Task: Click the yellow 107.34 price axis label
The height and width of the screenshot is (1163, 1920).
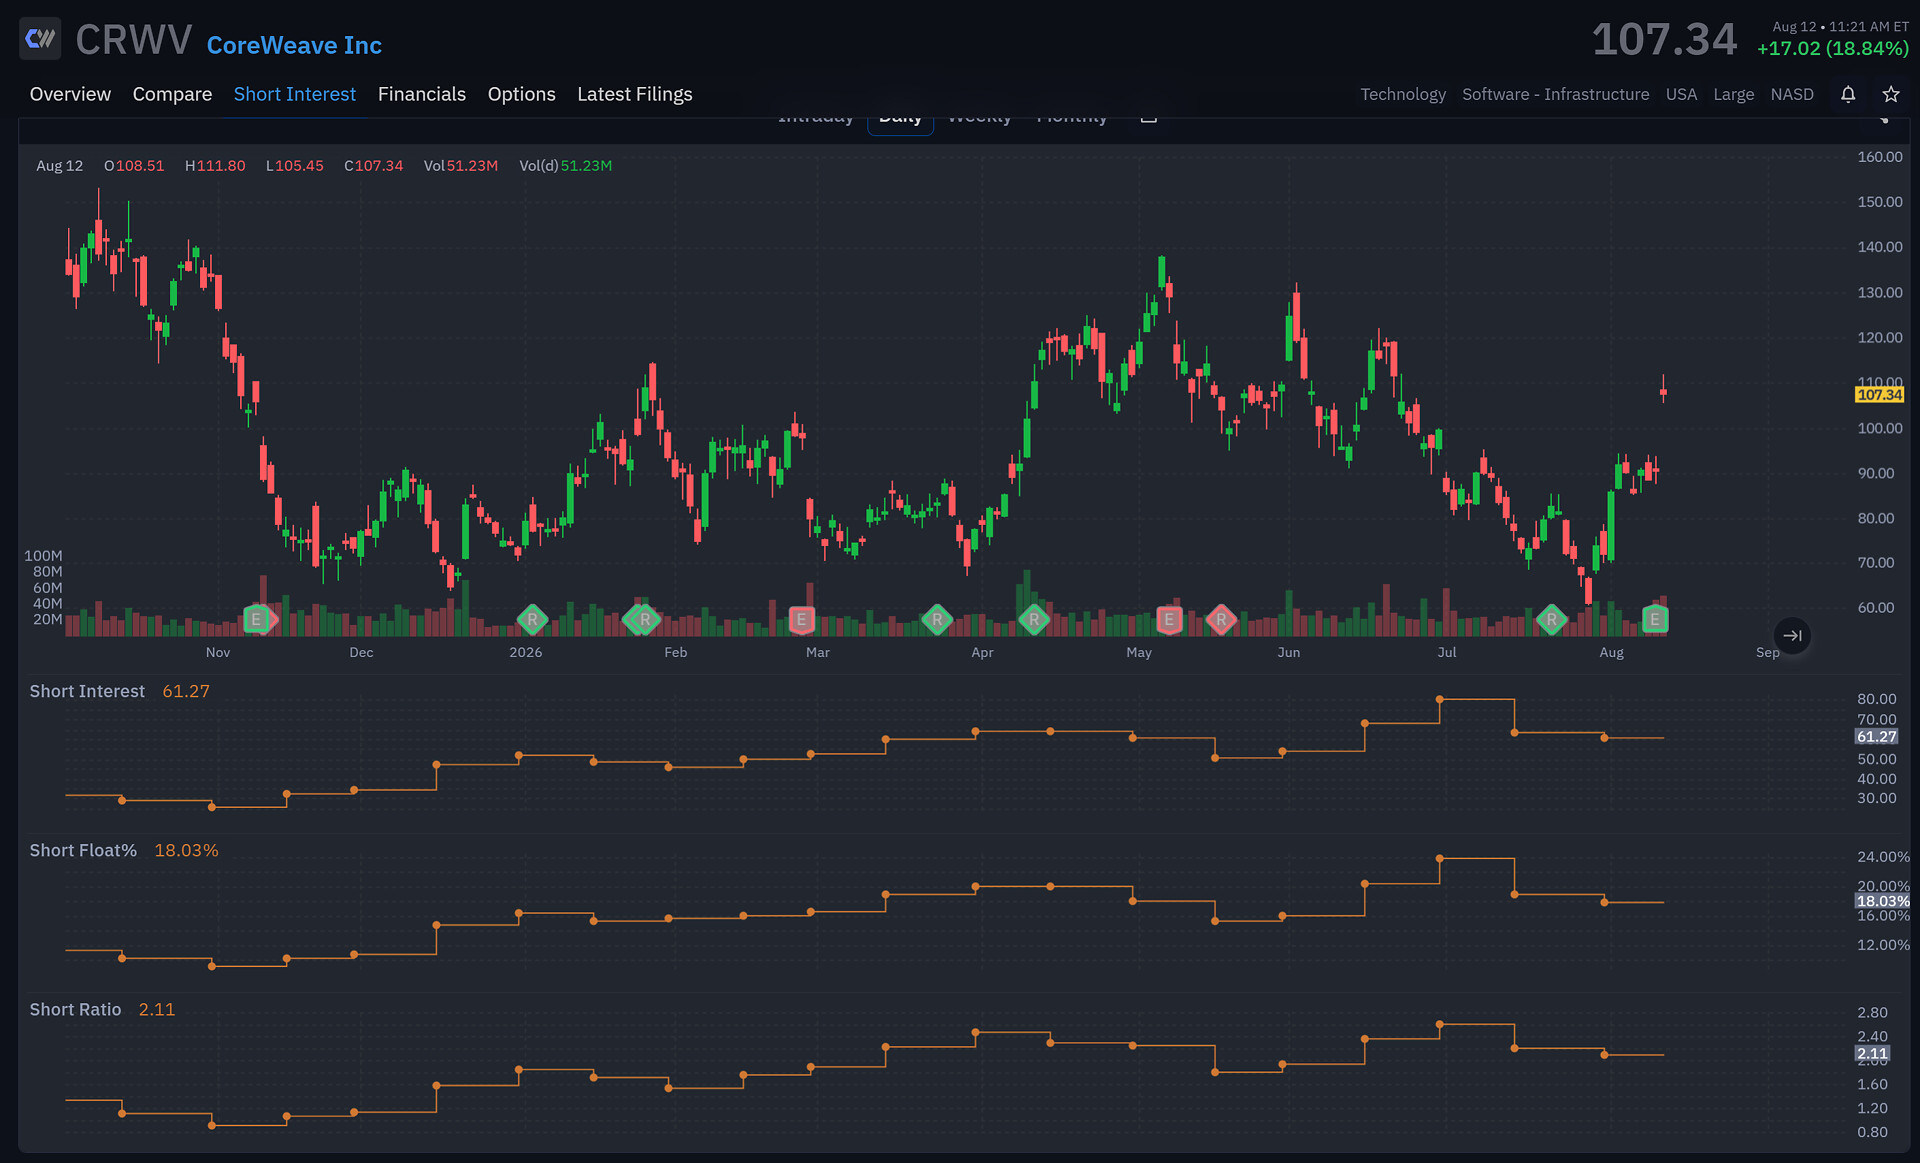Action: [1880, 395]
